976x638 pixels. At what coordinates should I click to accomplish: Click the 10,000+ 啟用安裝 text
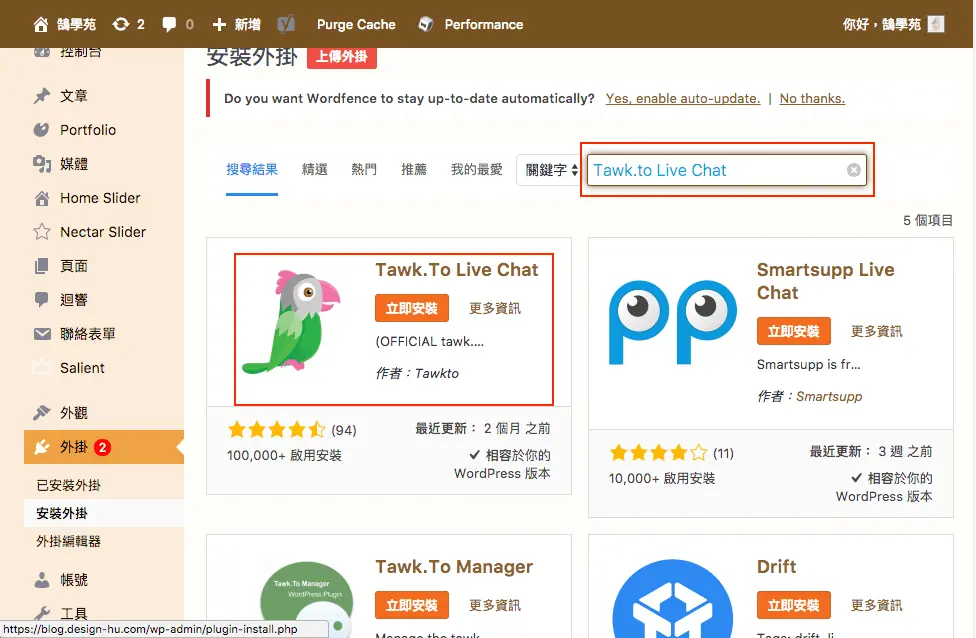(662, 479)
